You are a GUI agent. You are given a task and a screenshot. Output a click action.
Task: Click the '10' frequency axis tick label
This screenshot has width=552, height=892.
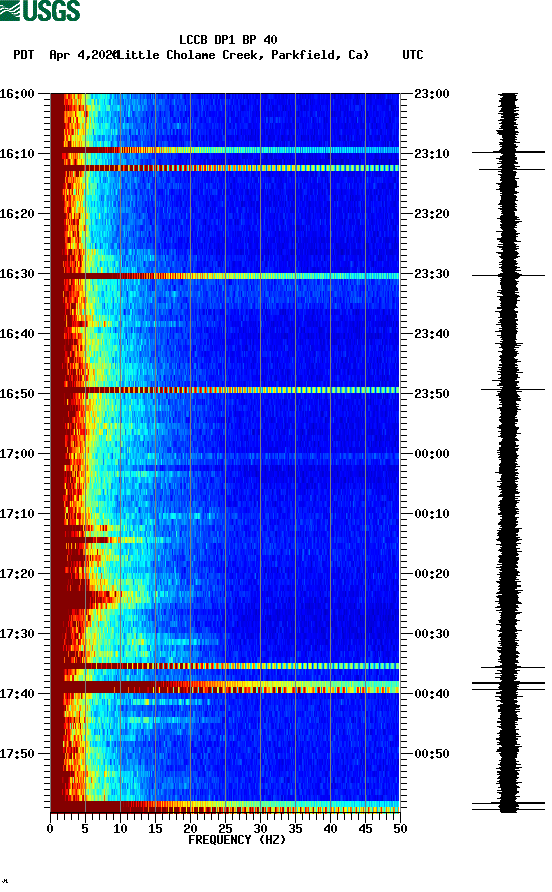point(120,829)
